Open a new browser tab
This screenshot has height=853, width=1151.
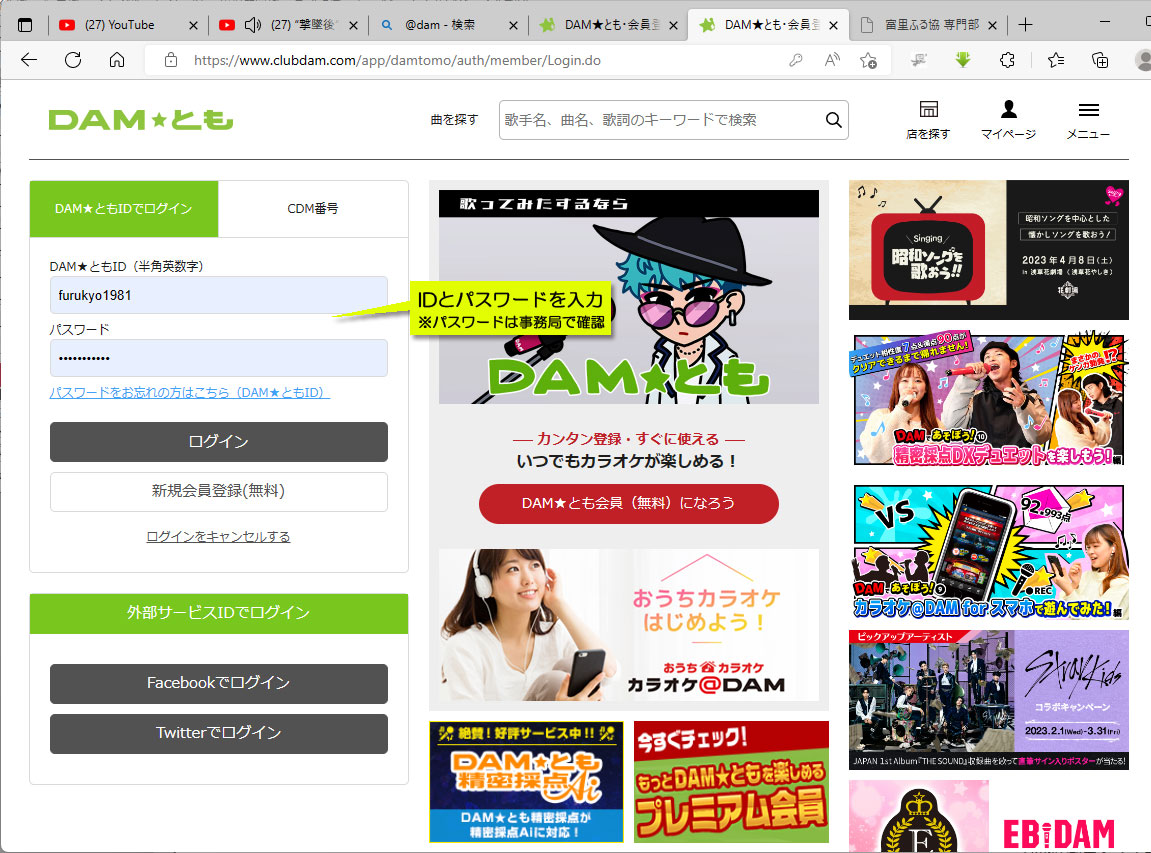coord(1025,25)
